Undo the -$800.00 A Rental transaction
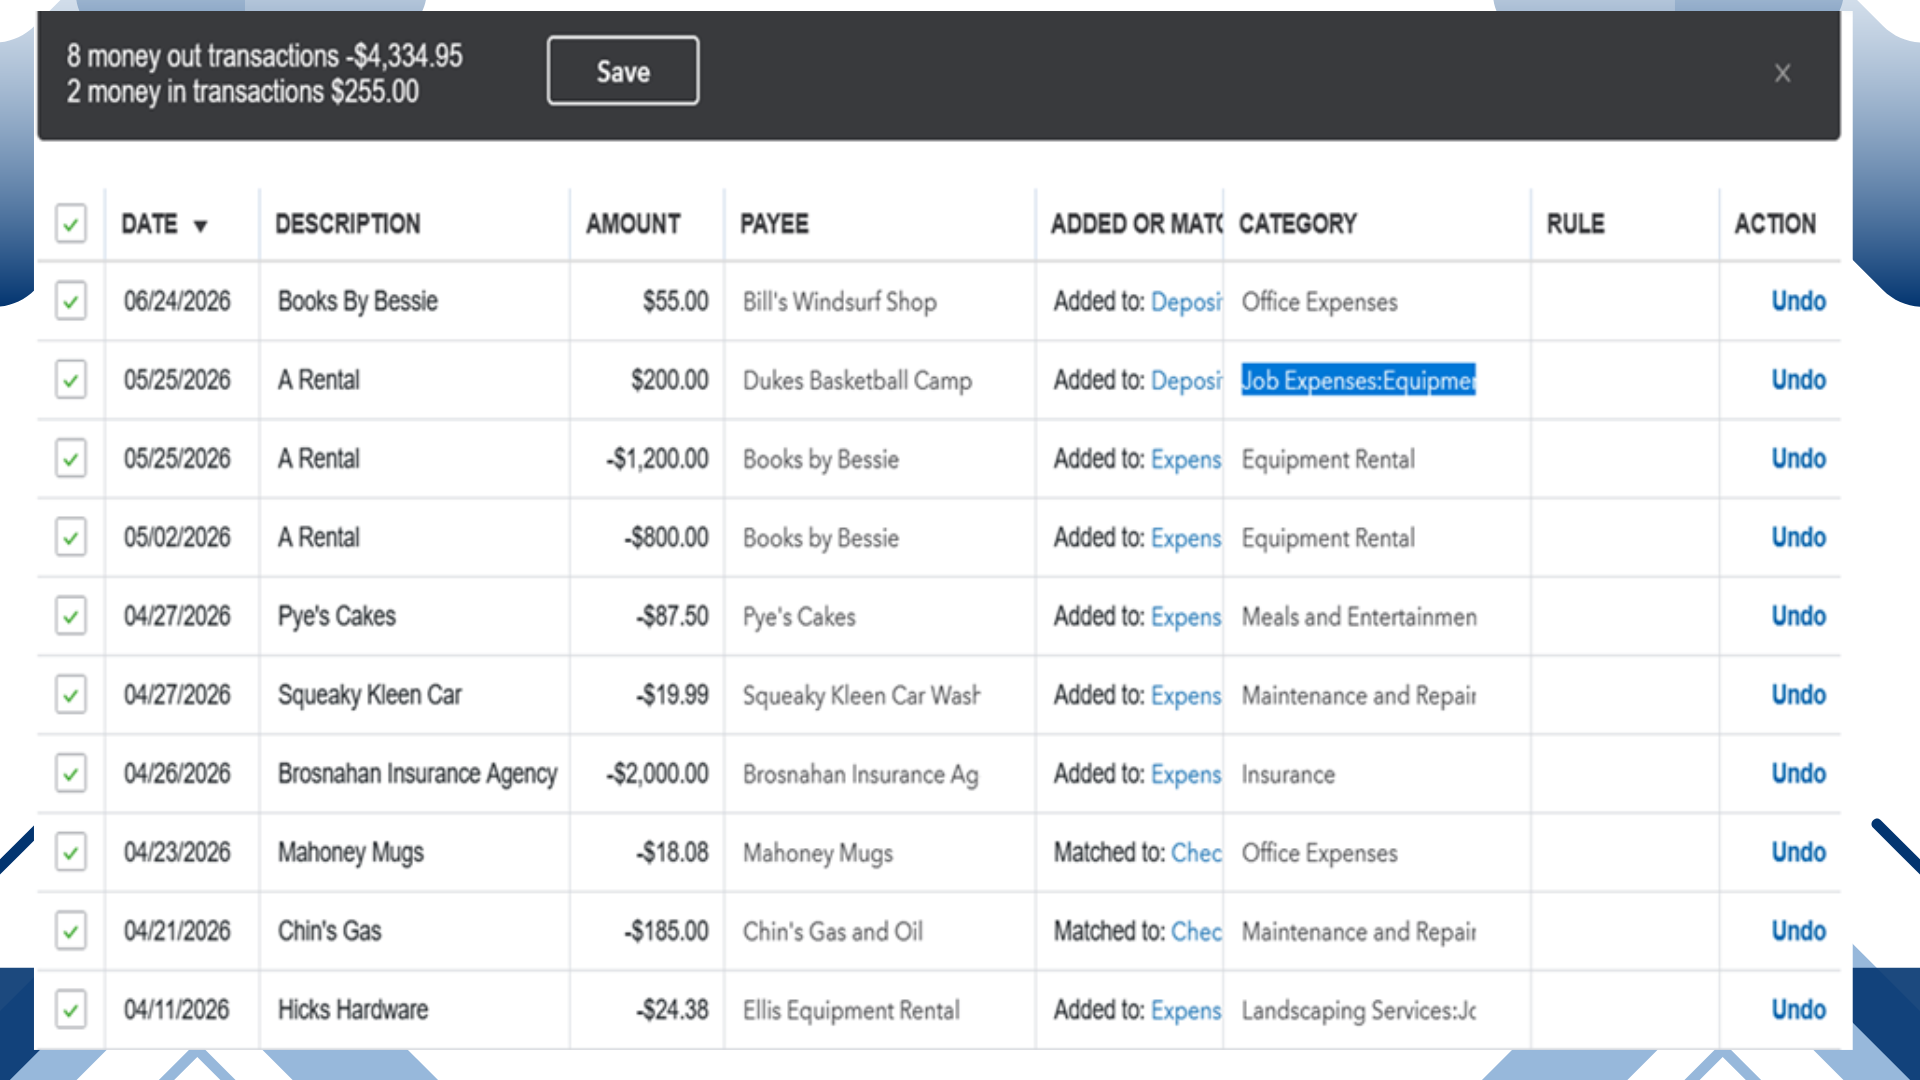1920x1080 pixels. (1798, 537)
